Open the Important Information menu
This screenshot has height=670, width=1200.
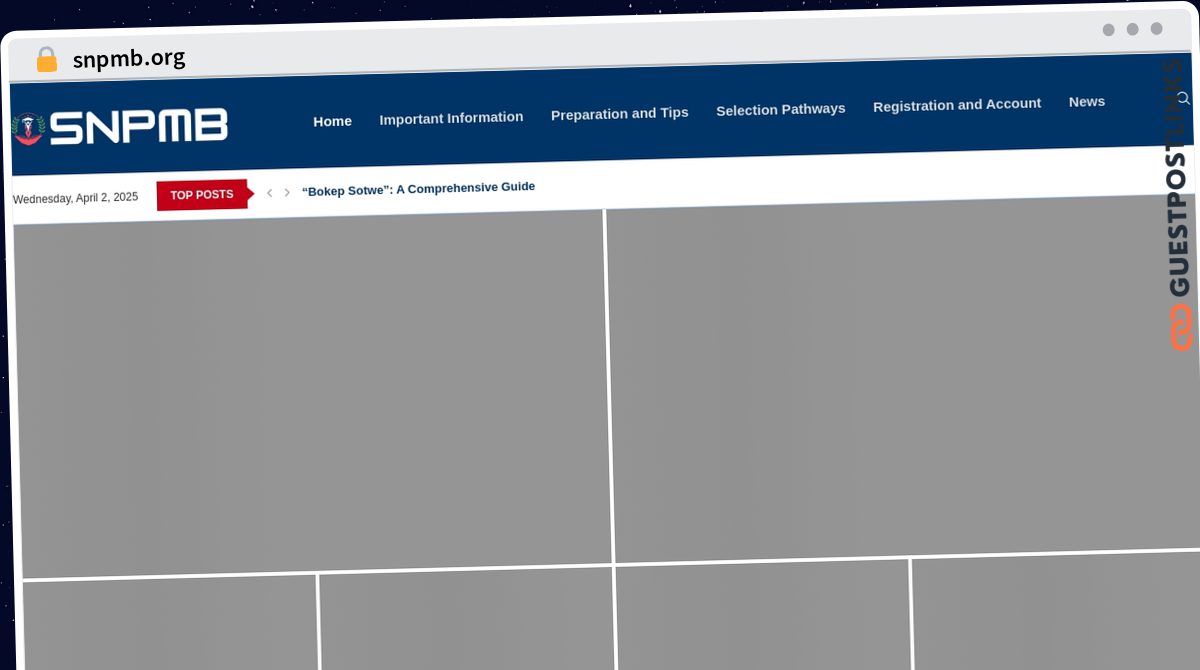click(451, 118)
